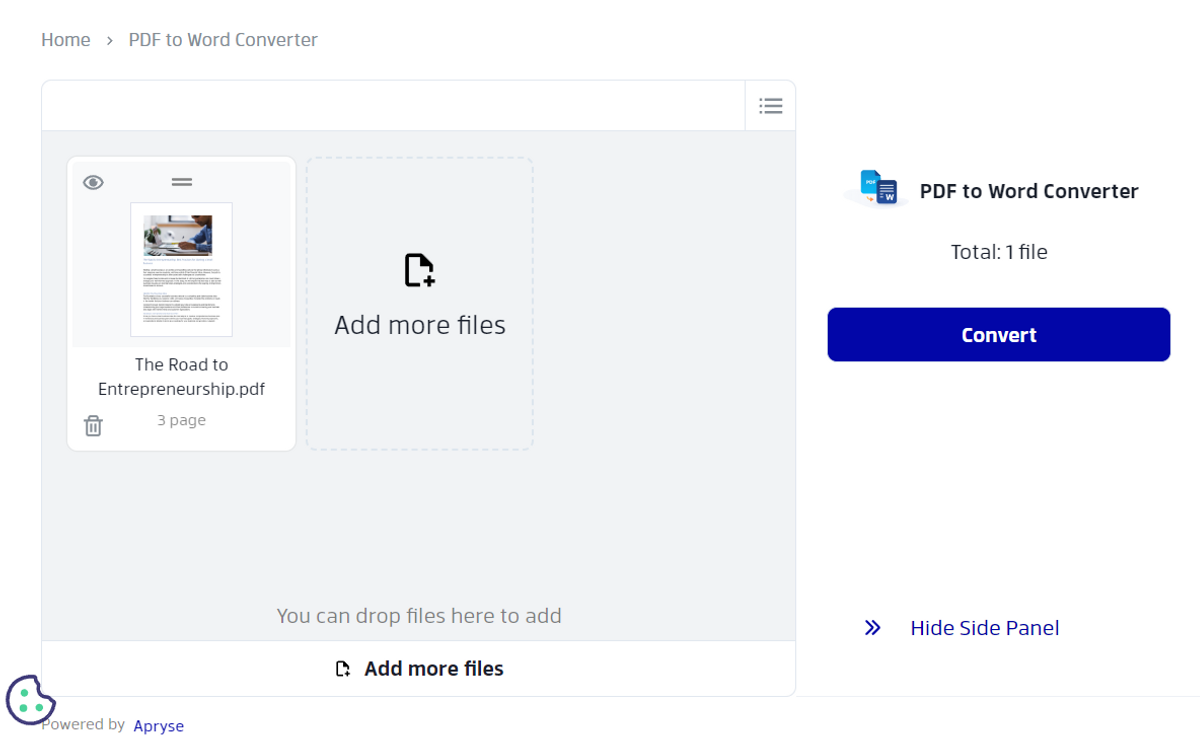Click the thumbnail of The Road to Entrepreneurship.pdf

(x=181, y=270)
